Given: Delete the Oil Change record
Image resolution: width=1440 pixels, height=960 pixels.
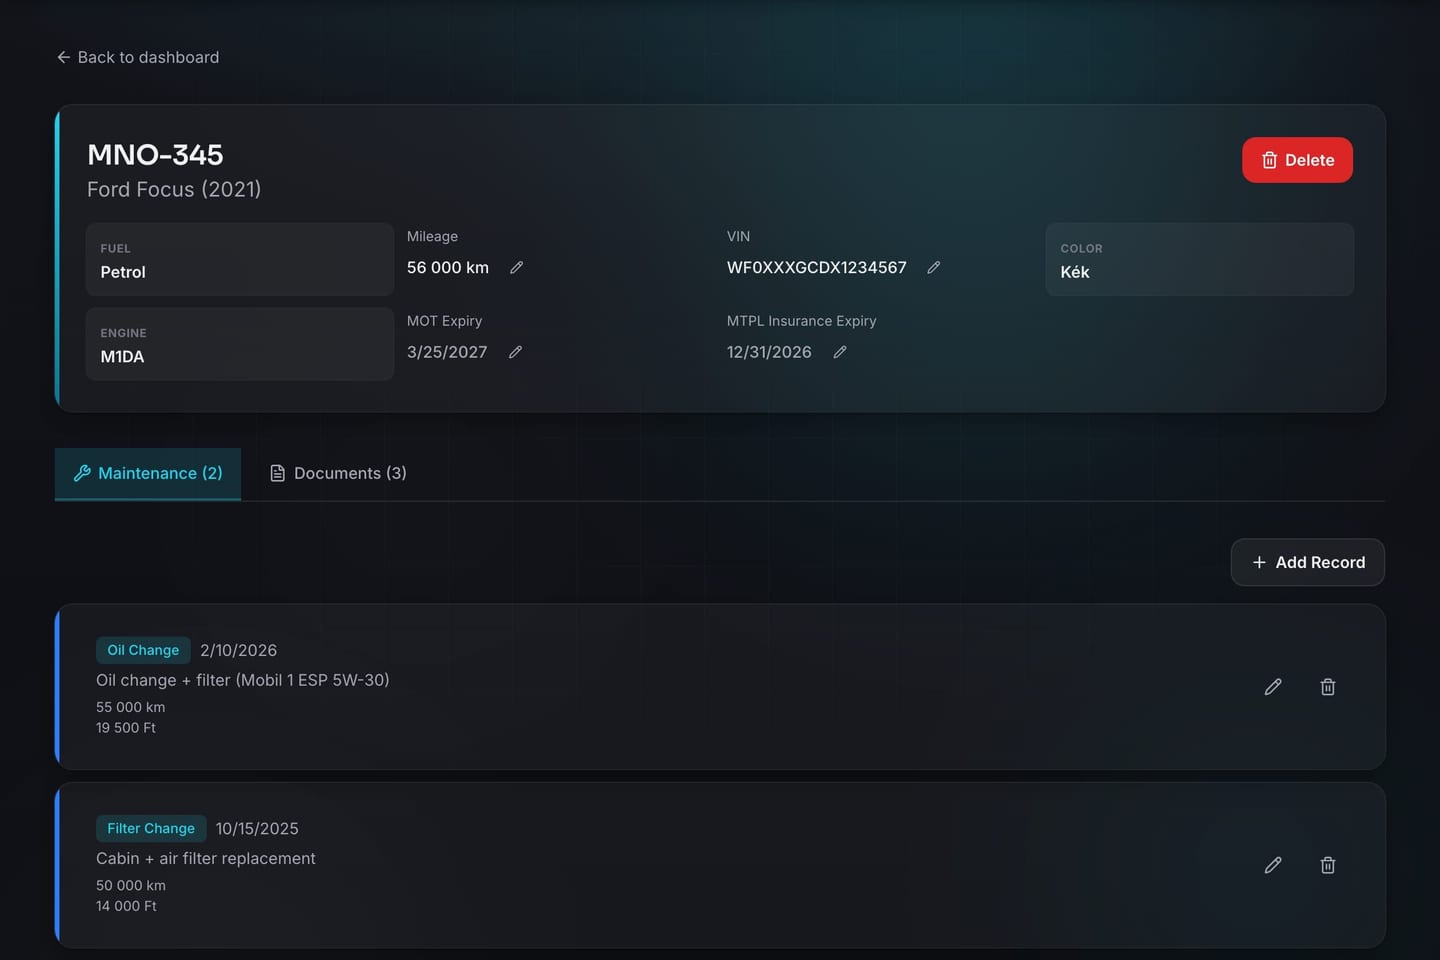Looking at the screenshot, I should [1328, 687].
